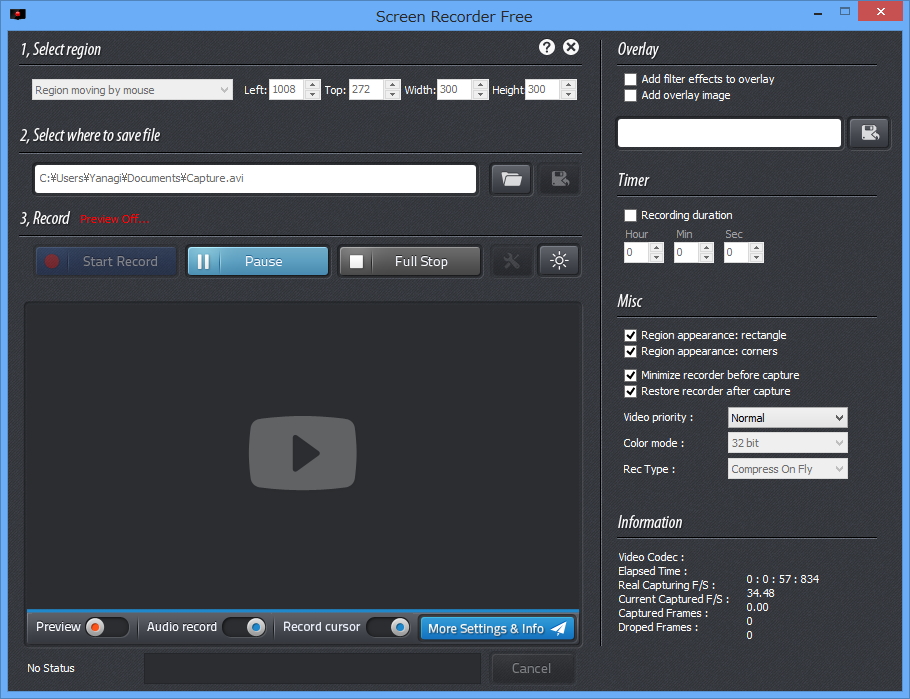Decrease Min timer value
Image resolution: width=910 pixels, height=699 pixels.
pyautogui.click(x=706, y=257)
